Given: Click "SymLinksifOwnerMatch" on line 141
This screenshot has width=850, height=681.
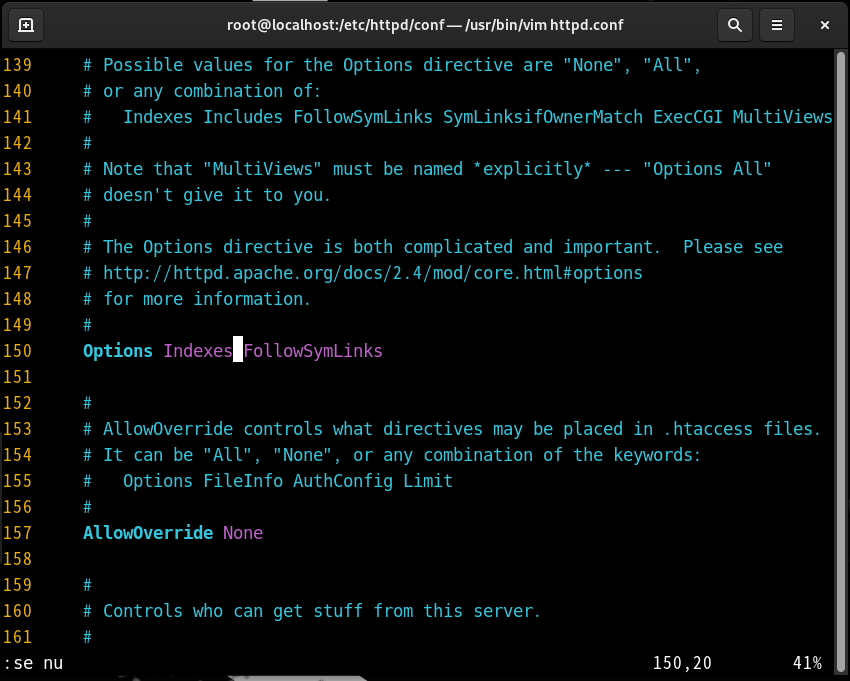Looking at the screenshot, I should [x=543, y=117].
